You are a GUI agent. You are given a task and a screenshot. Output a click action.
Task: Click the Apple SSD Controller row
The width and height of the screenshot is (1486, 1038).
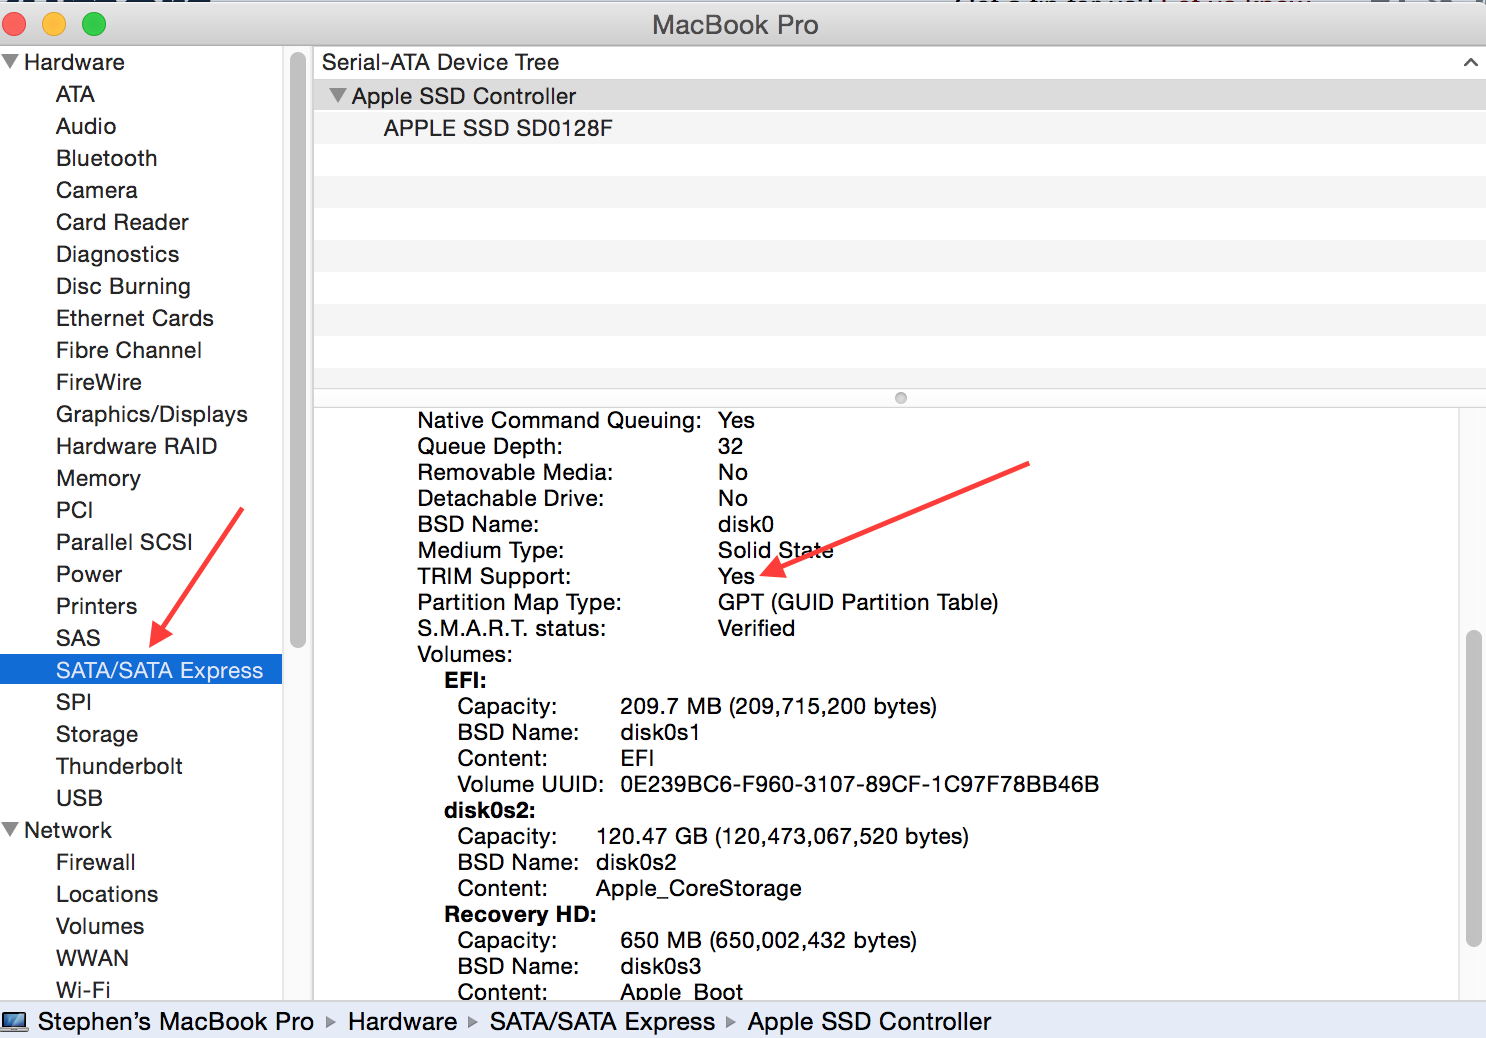click(x=899, y=96)
